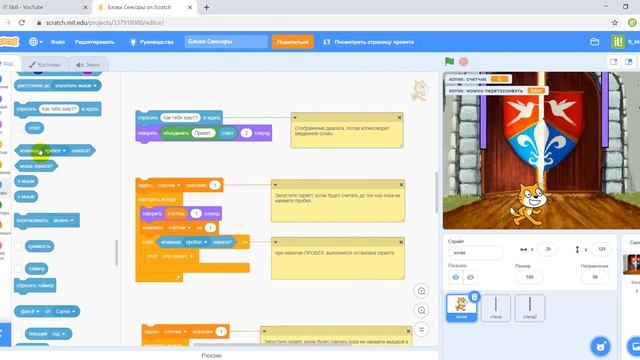The height and width of the screenshot is (360, 640).
Task: Hide the sprite with crossed eye icon
Action: [470, 277]
